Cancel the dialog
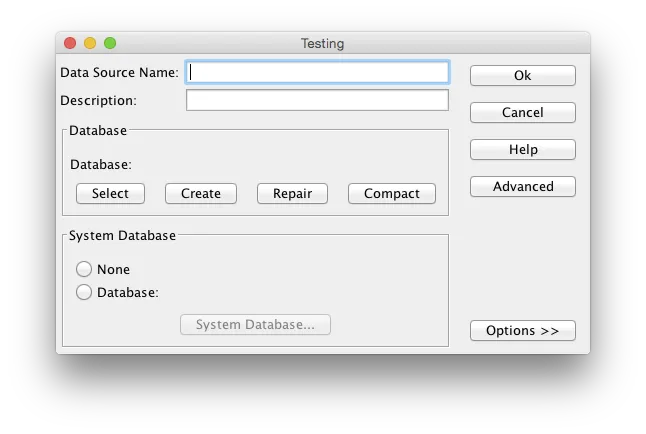The width and height of the screenshot is (646, 434). coord(522,113)
